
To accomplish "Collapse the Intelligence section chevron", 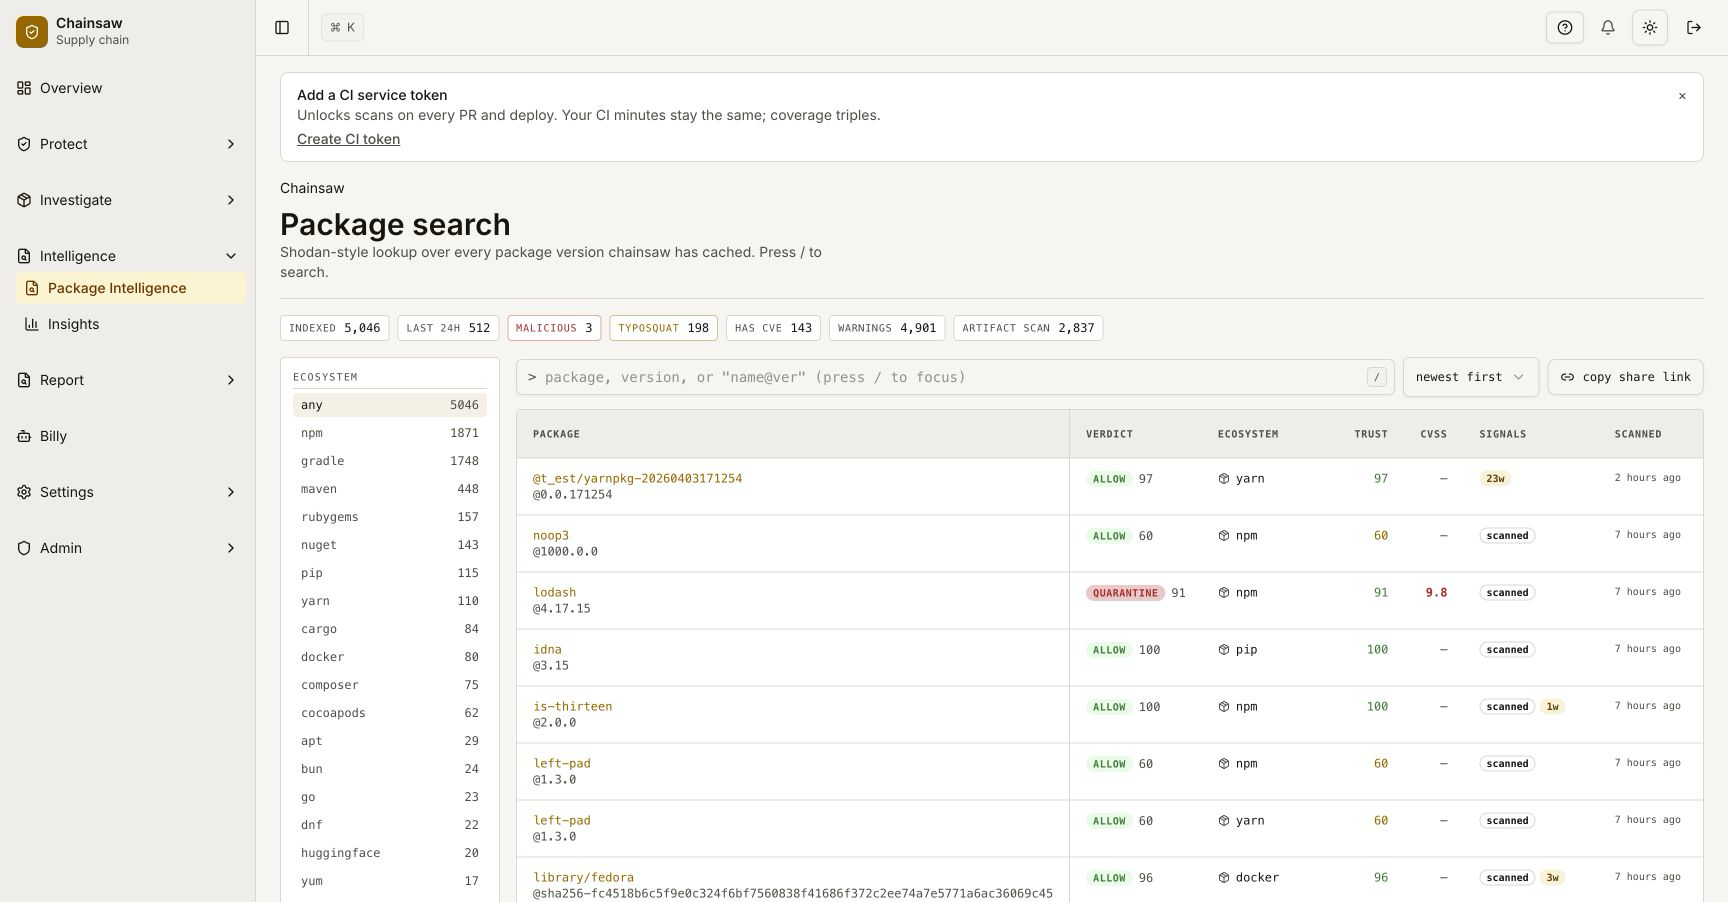I will (x=231, y=256).
